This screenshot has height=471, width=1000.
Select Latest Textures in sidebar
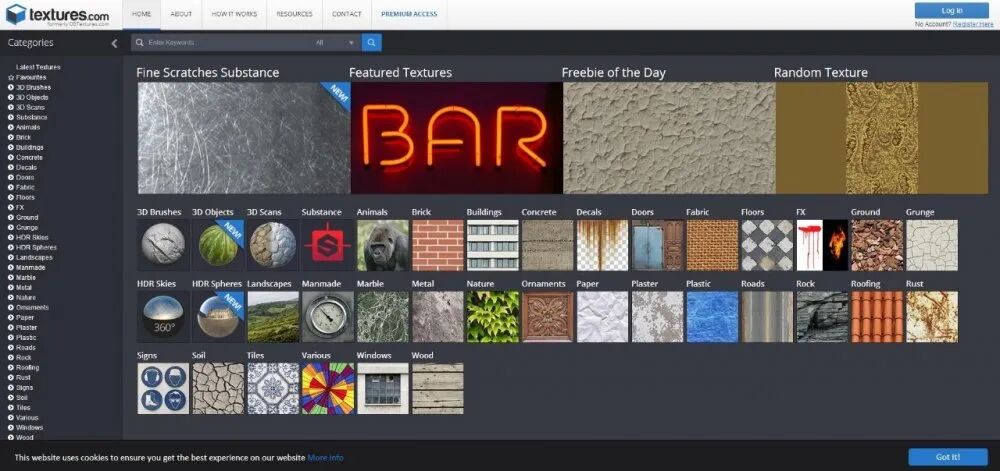(38, 67)
